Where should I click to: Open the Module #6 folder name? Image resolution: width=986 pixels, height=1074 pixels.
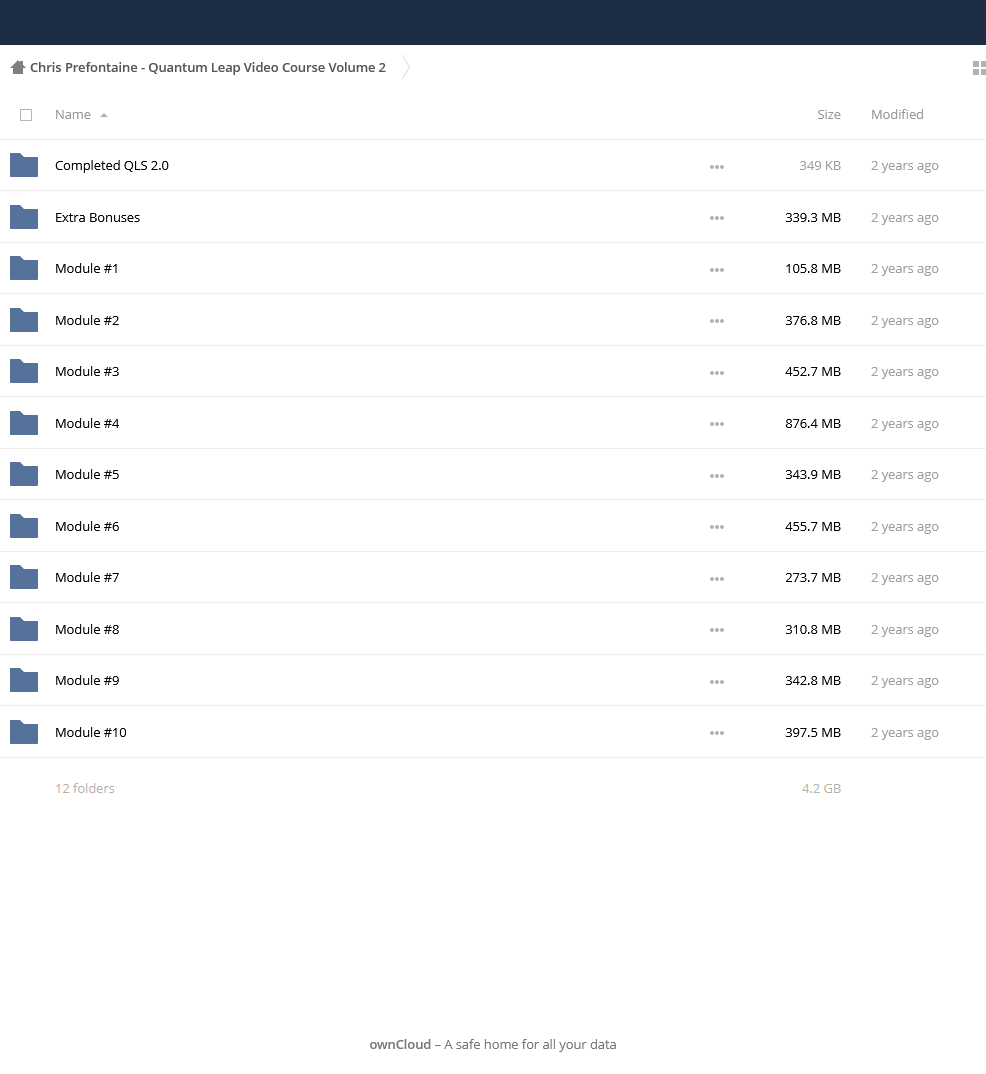tap(87, 526)
